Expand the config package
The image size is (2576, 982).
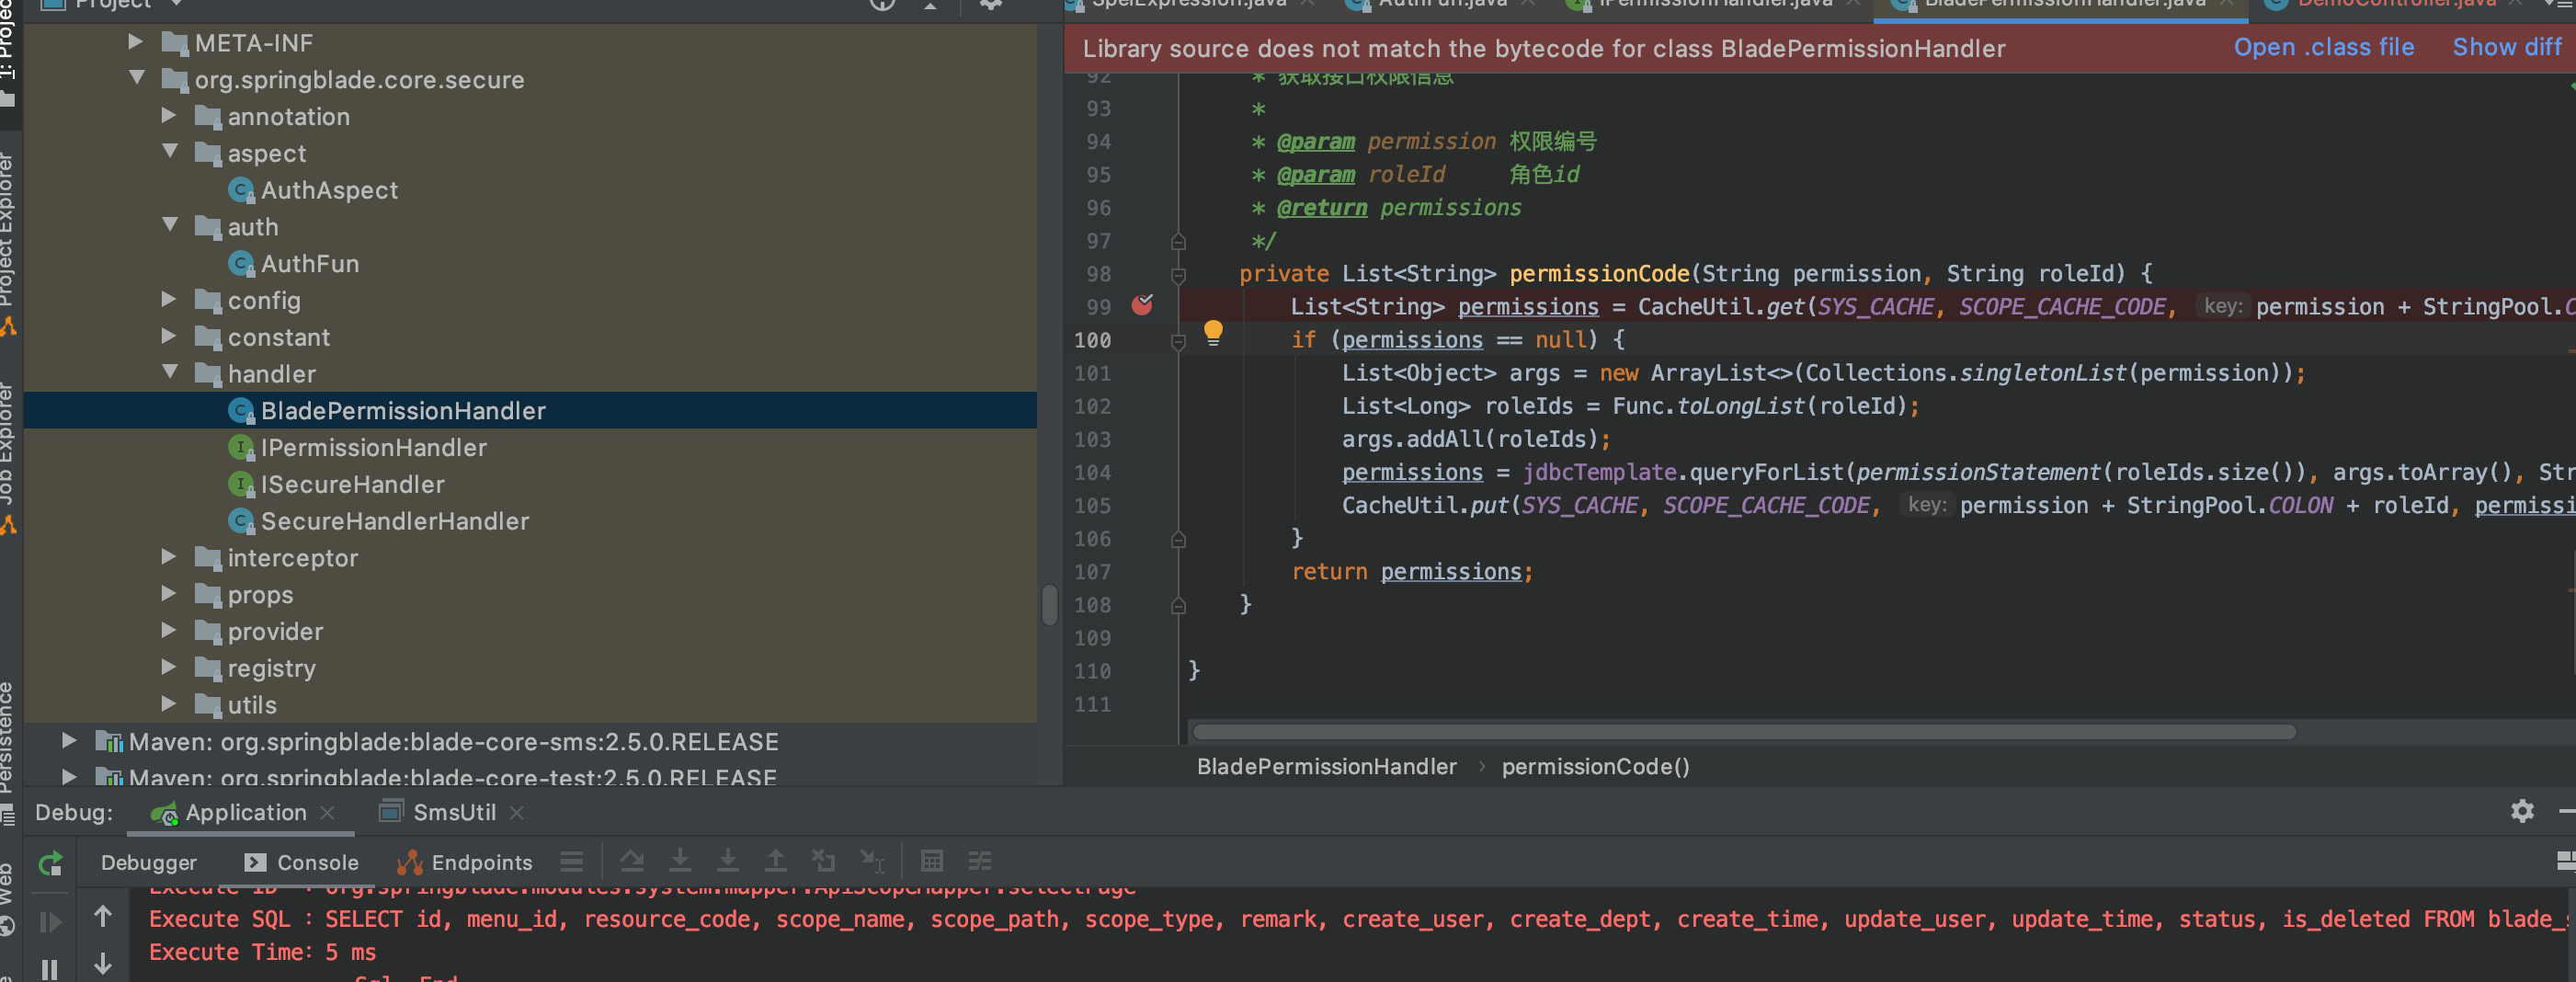[x=169, y=299]
